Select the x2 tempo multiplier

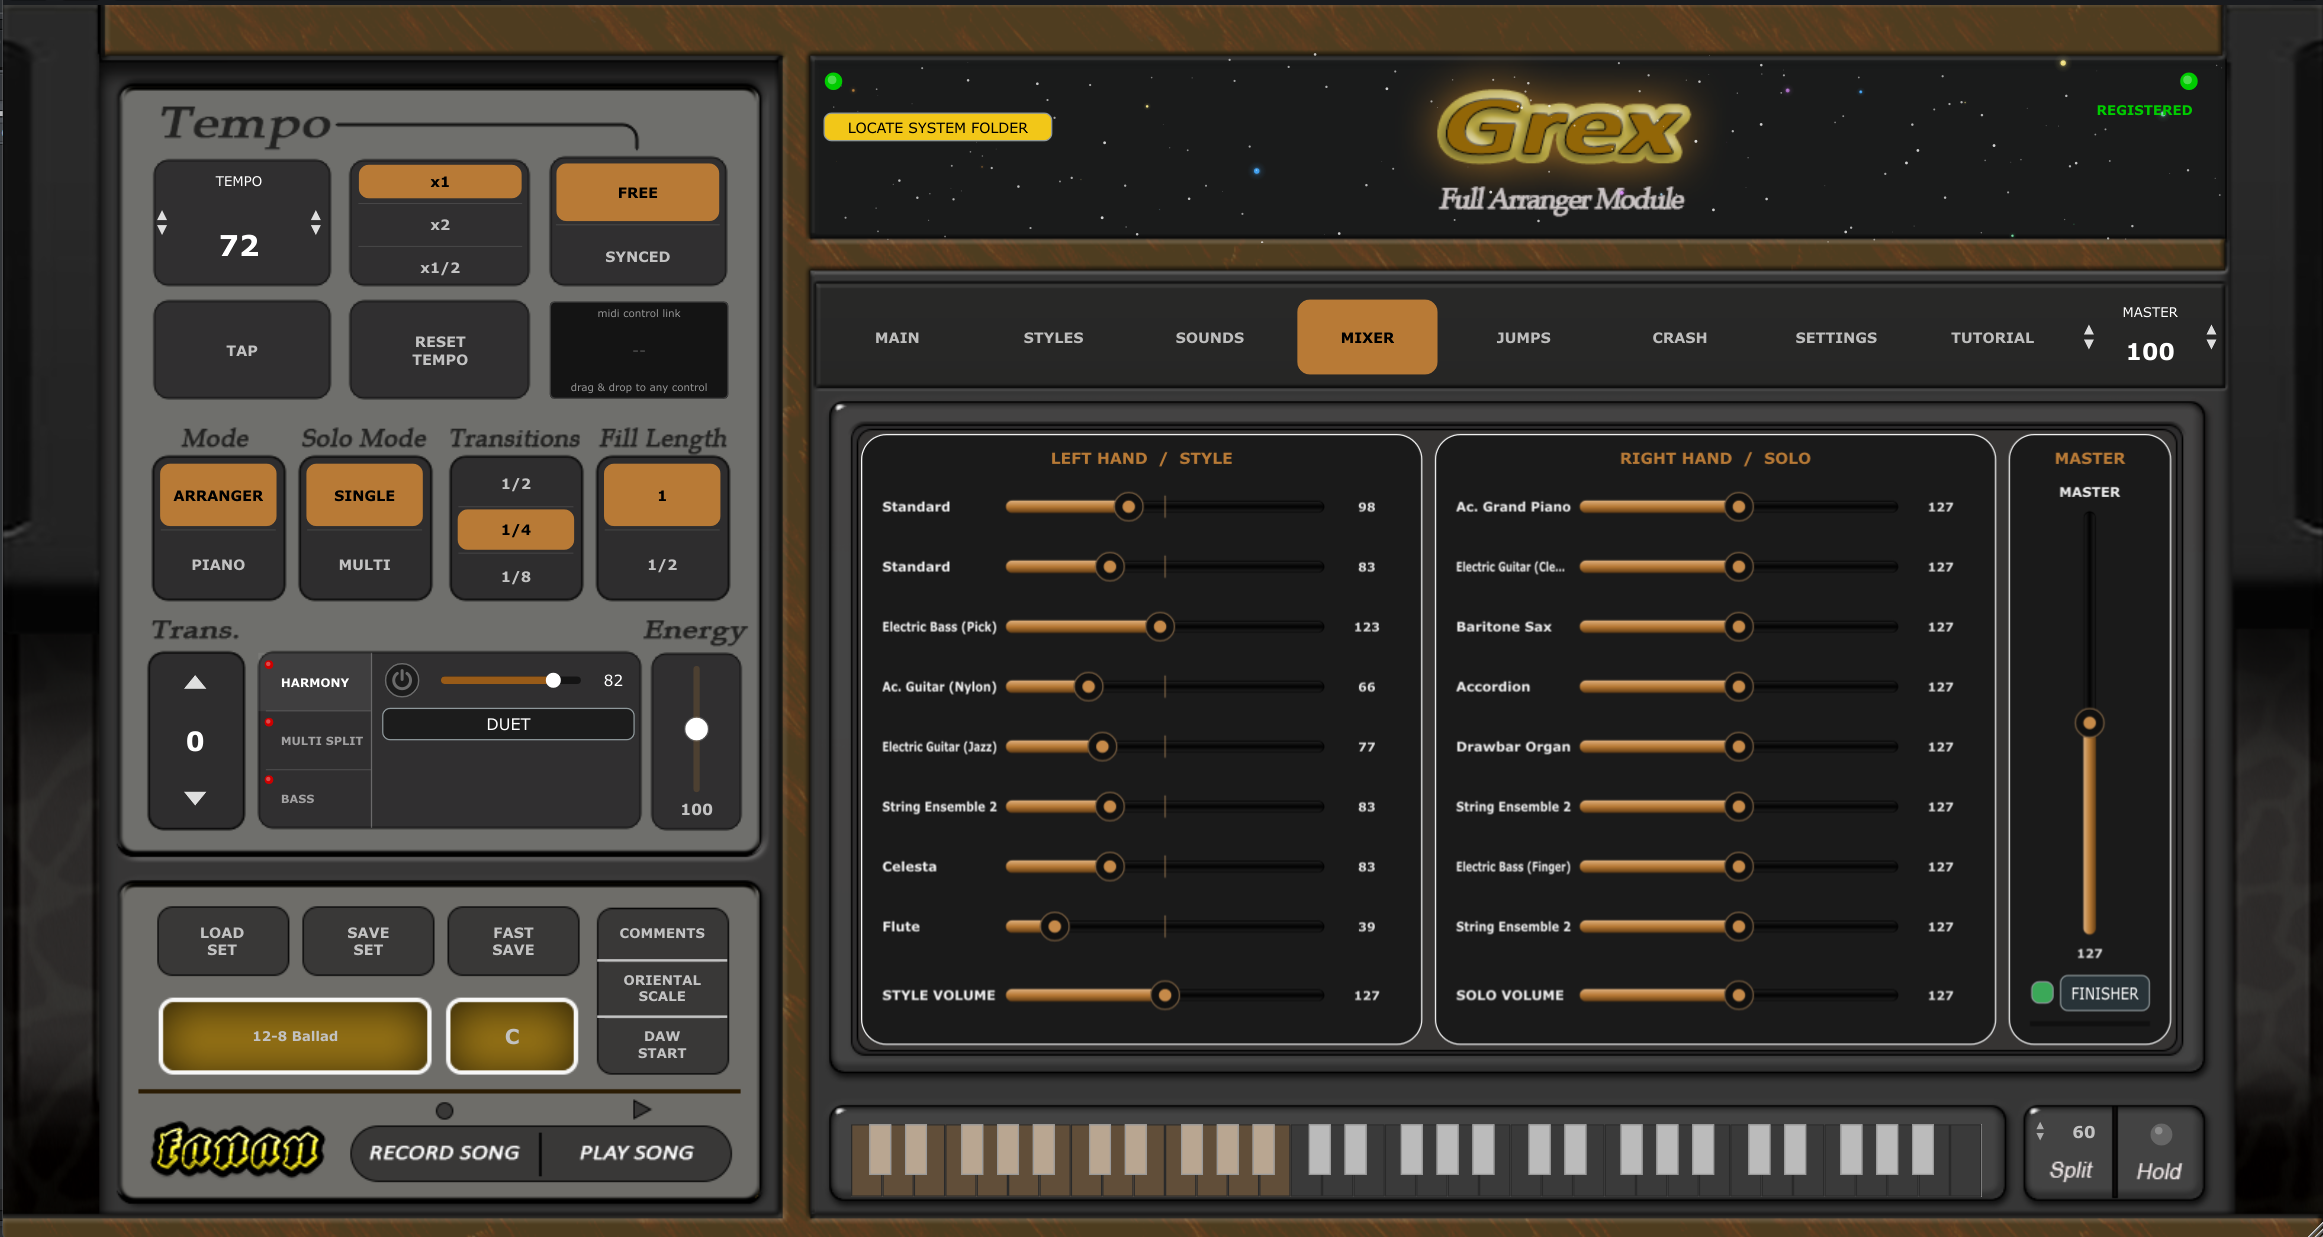tap(440, 225)
